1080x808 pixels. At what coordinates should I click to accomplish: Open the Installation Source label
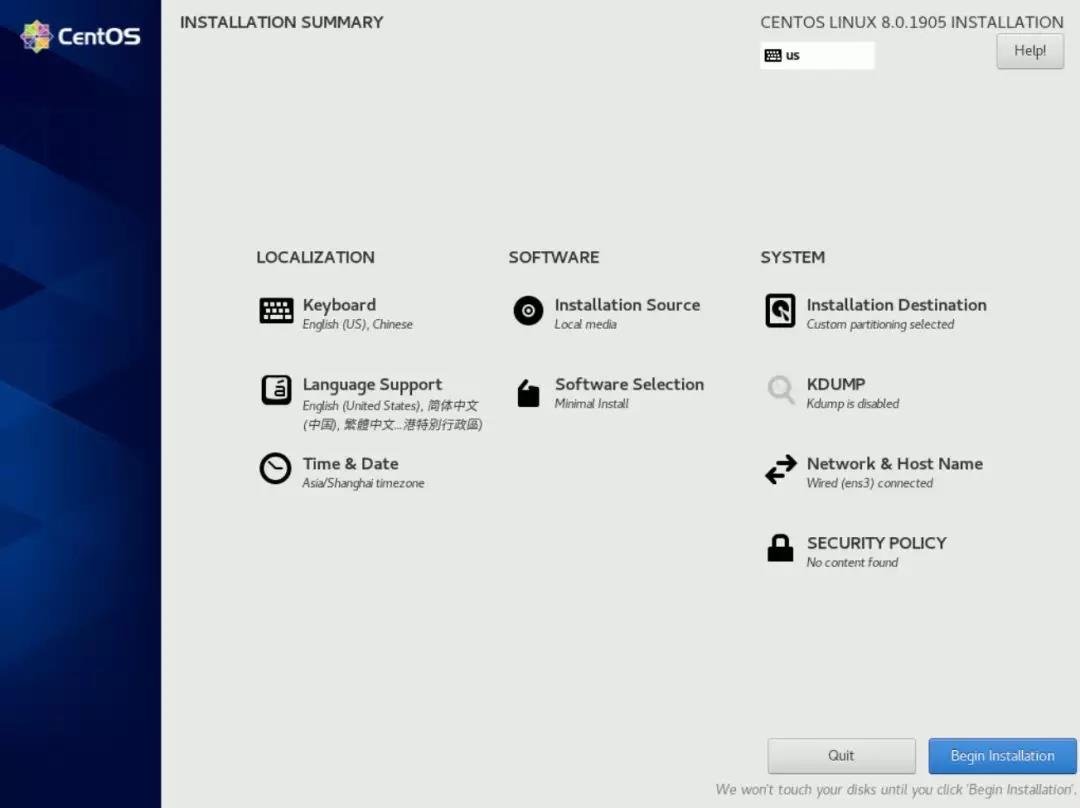coord(627,304)
